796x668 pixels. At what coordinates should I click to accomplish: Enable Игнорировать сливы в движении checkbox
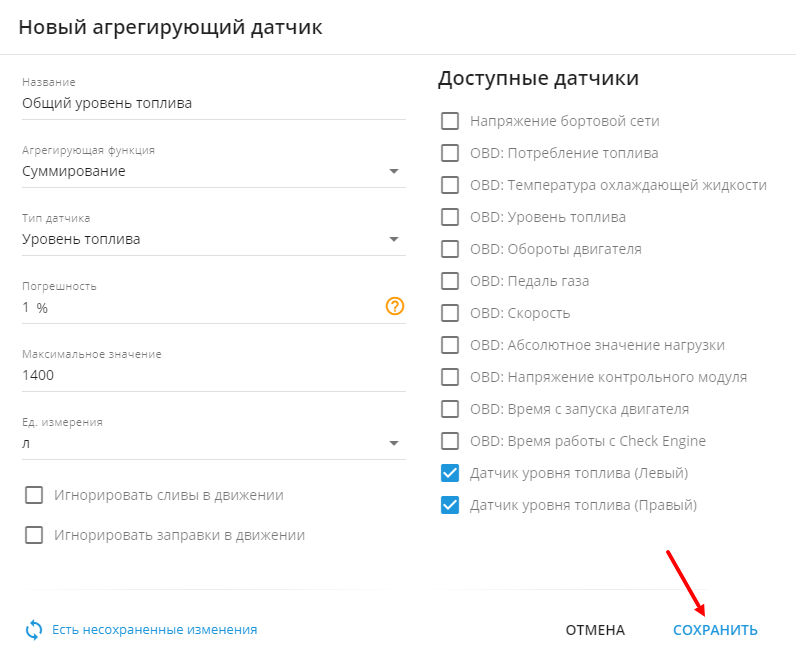pos(34,495)
